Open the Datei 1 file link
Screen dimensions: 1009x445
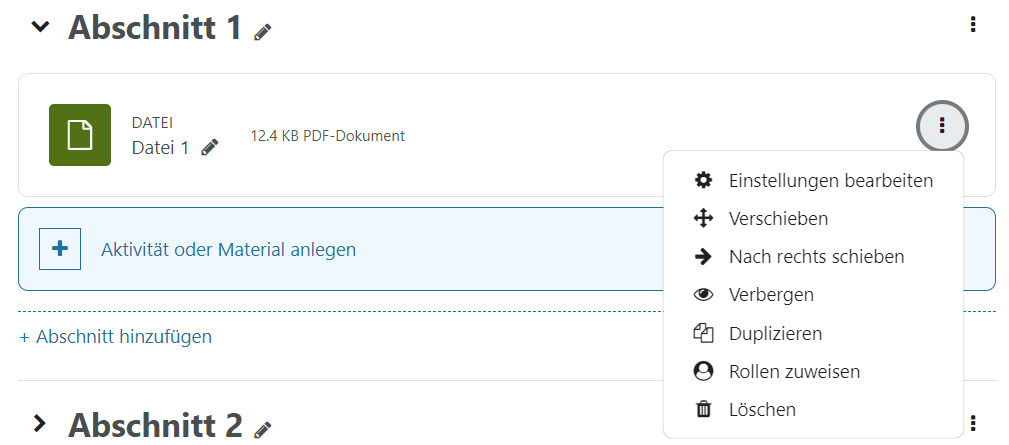[160, 148]
